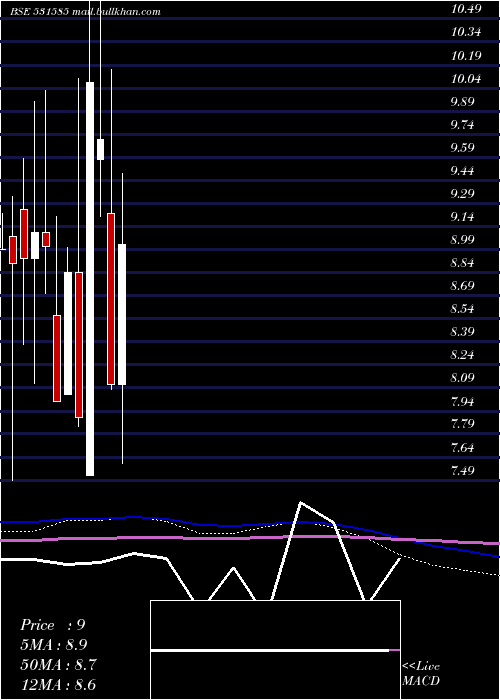This screenshot has height=700, width=500.
Task: Click the 10.19 price axis label
Action: pos(466,56)
